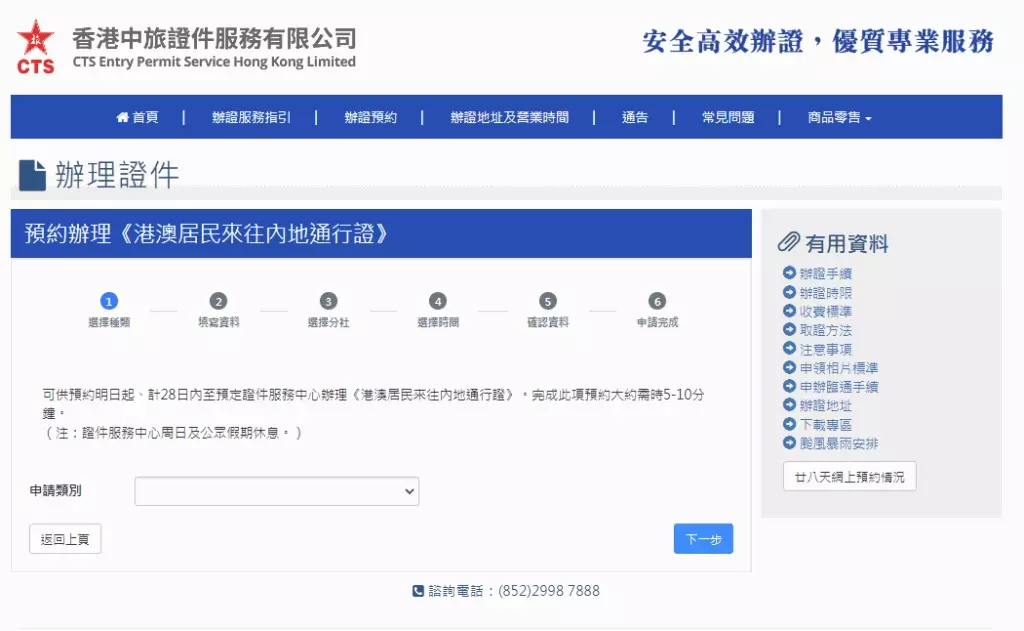1024x631 pixels.
Task: Click the 返回上頁 button
Action: [65, 539]
